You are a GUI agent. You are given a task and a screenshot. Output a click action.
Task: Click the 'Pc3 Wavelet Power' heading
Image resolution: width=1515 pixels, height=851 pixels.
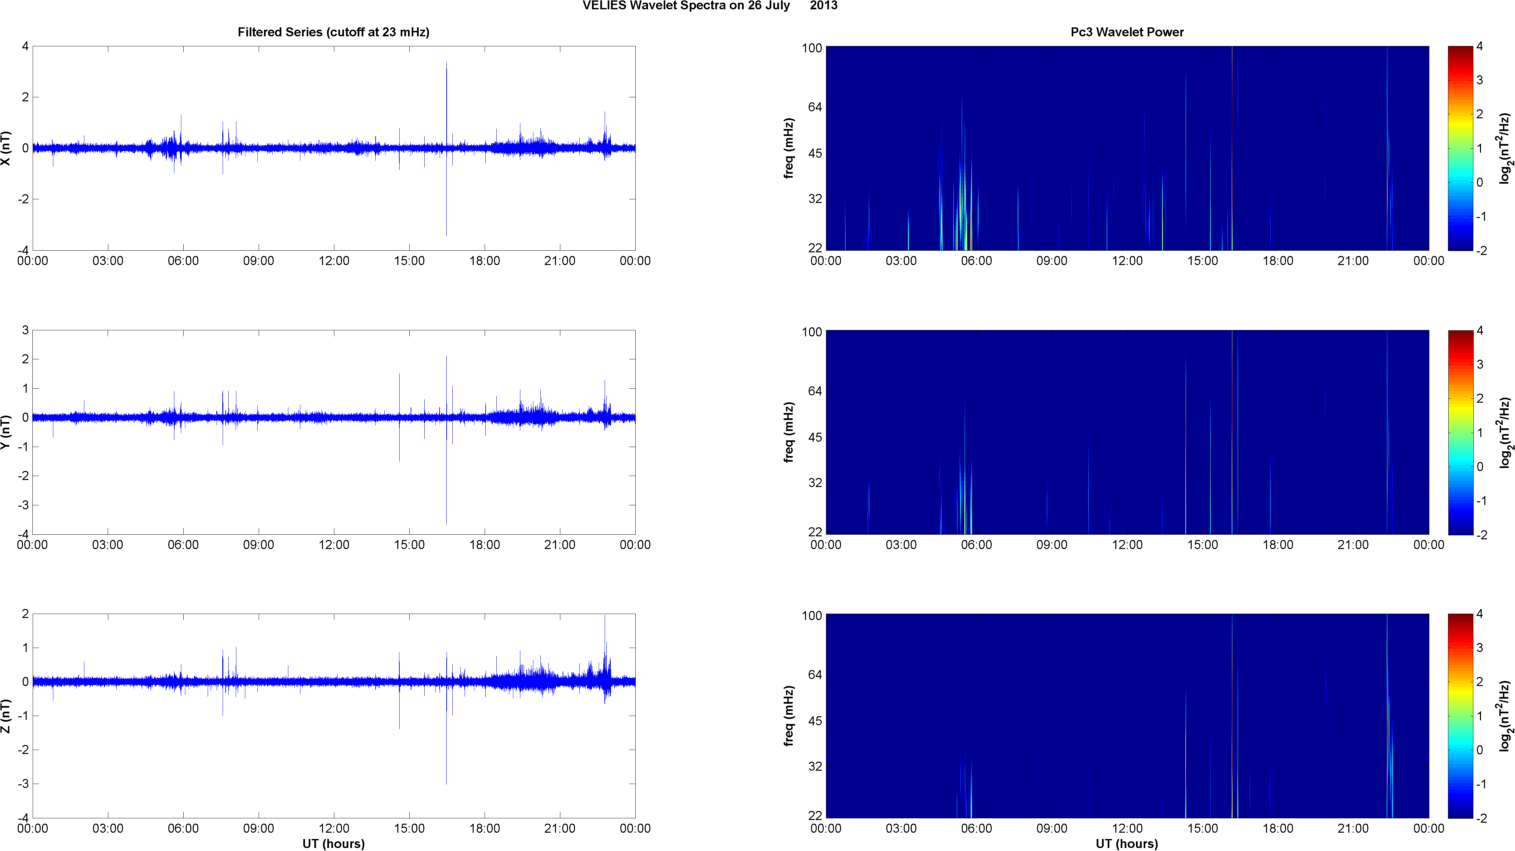1127,32
